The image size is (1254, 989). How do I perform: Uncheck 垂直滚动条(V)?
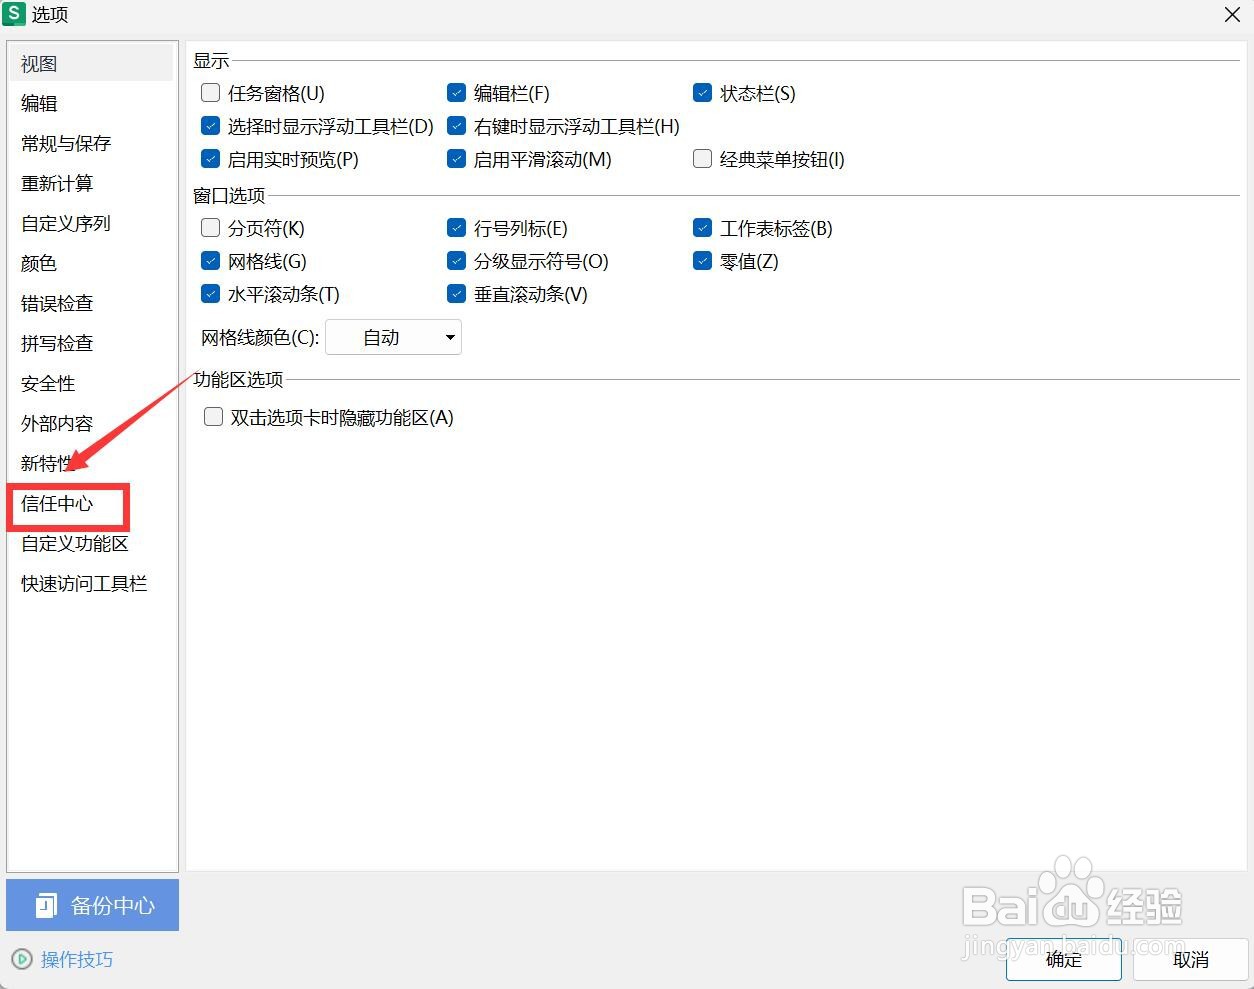click(x=456, y=294)
